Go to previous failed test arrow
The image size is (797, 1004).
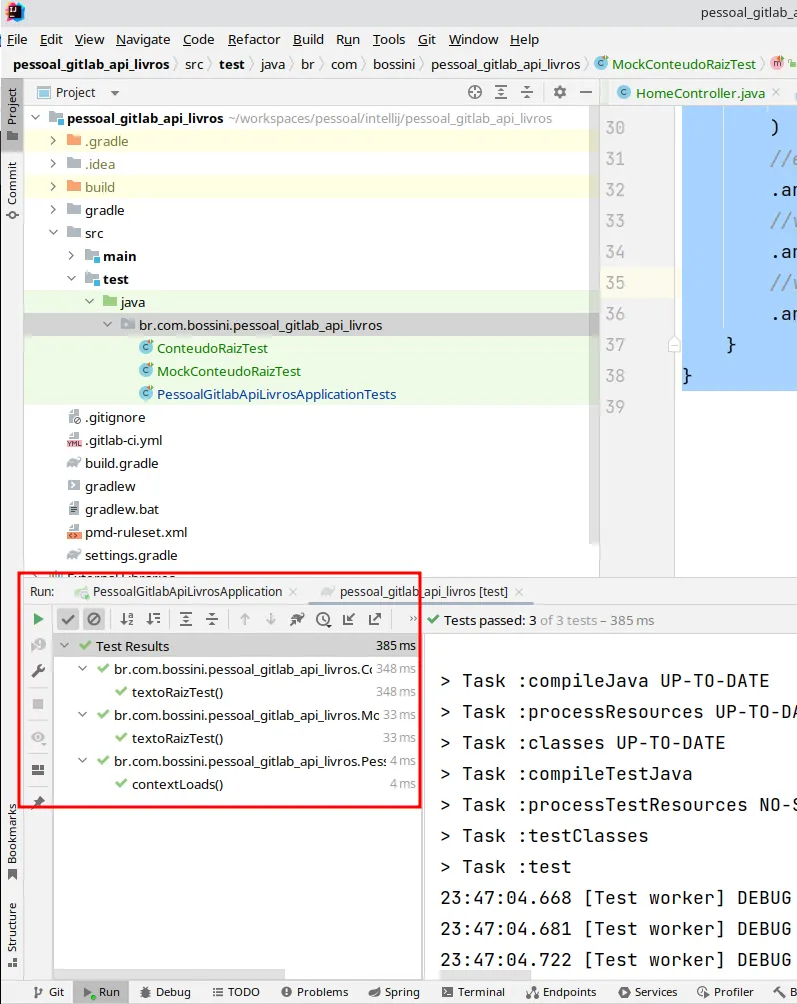pos(245,619)
